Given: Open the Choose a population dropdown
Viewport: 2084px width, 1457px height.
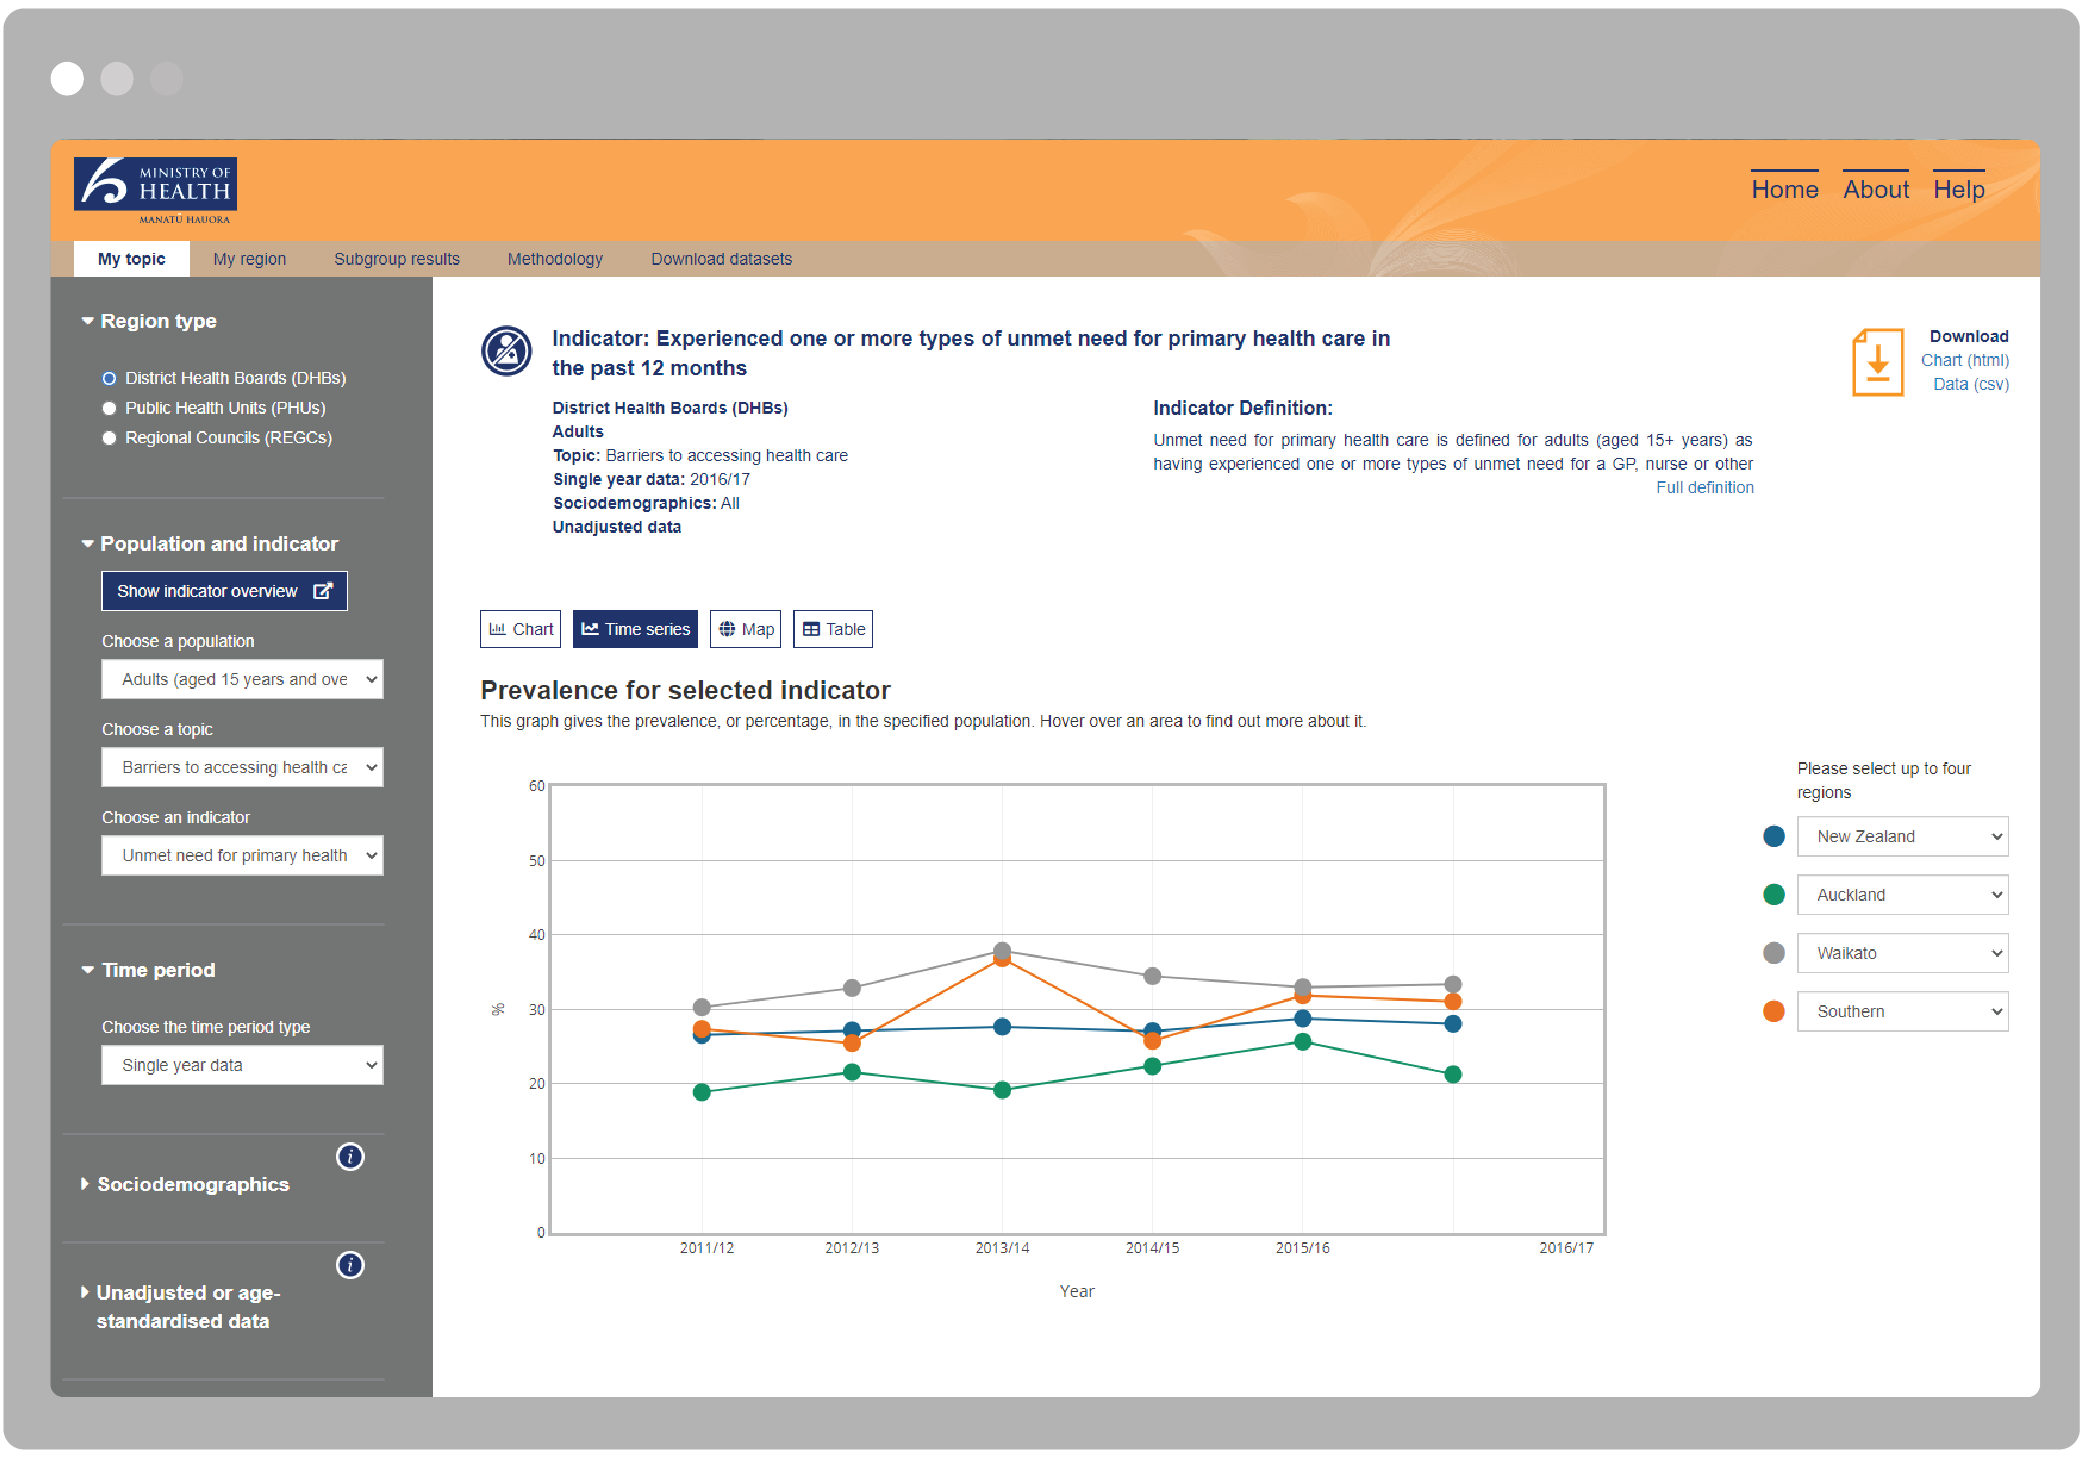Looking at the screenshot, I should 242,679.
